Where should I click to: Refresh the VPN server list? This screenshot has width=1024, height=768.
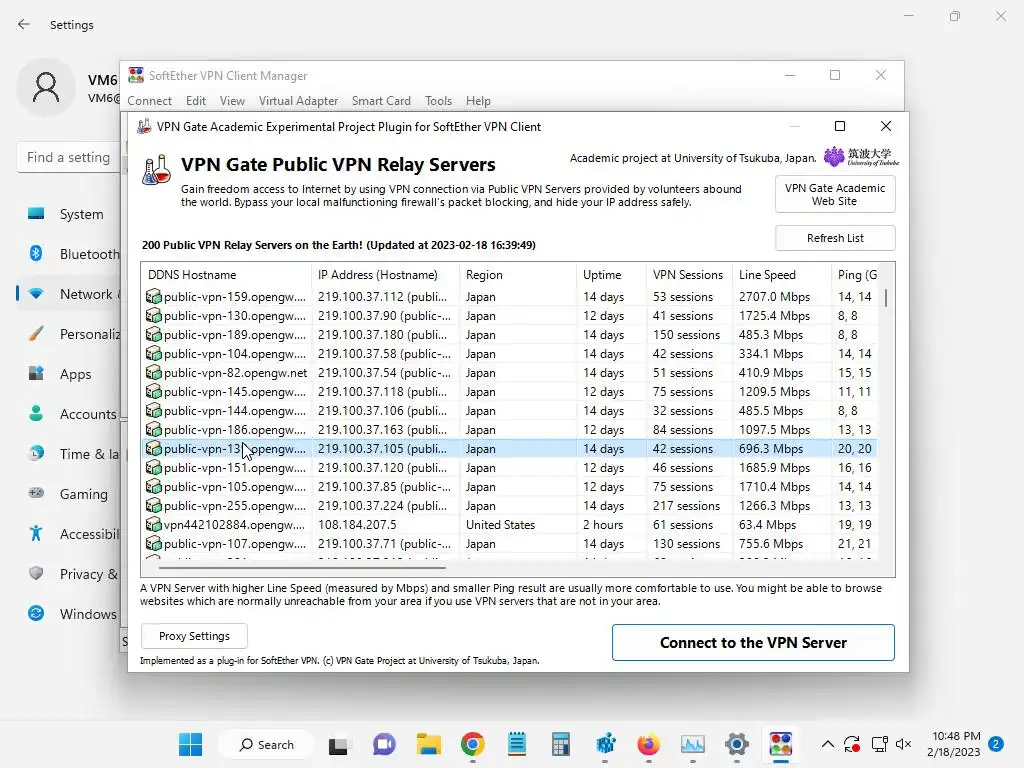[835, 238]
